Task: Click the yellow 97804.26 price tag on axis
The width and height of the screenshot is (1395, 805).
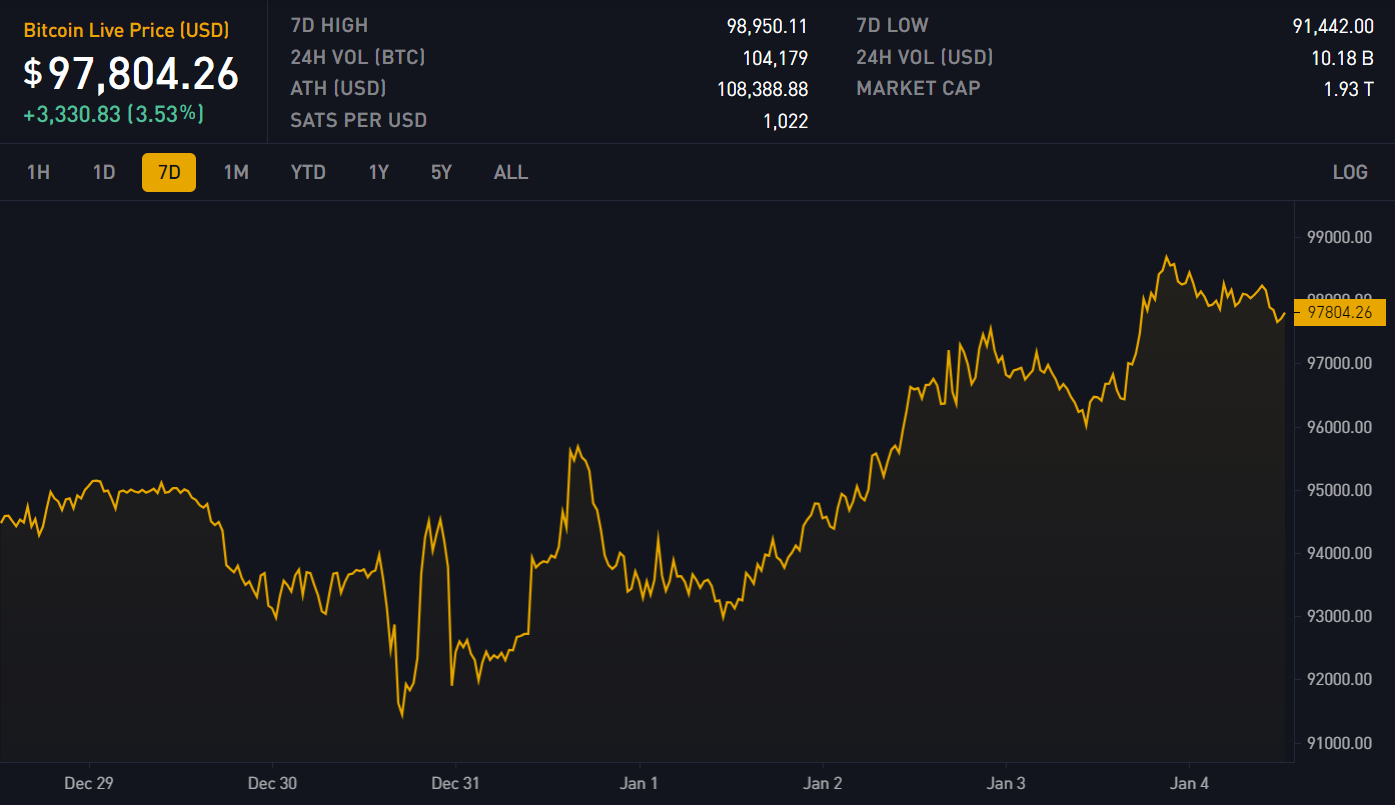Action: [1340, 312]
